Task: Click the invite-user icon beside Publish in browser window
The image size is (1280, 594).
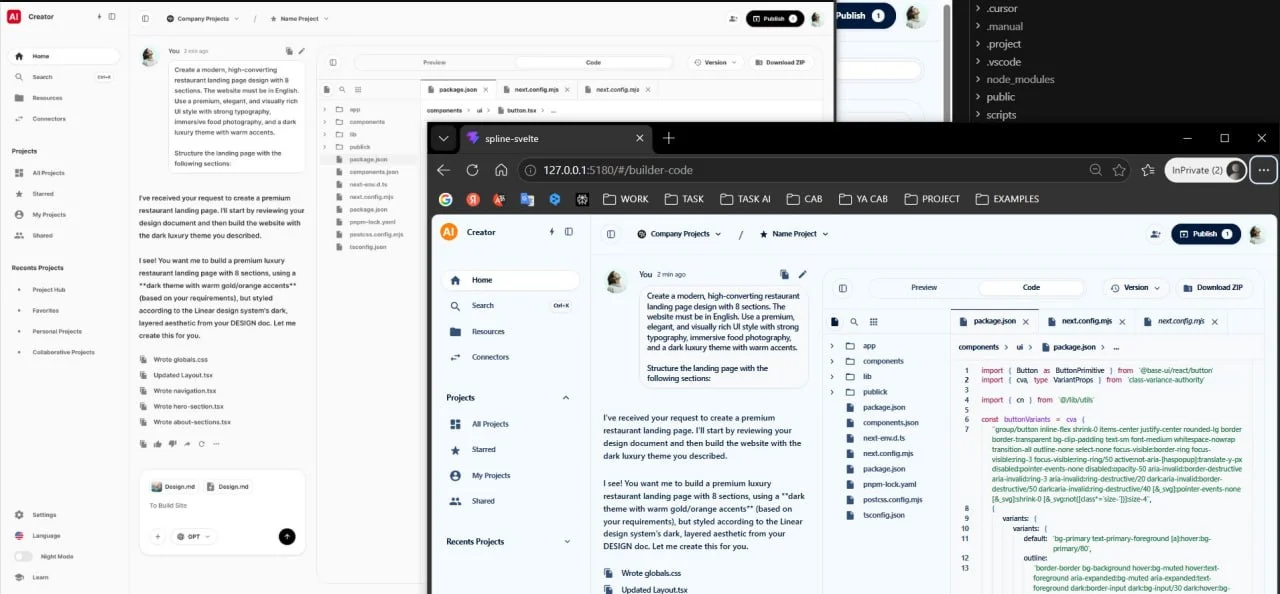Action: click(x=1156, y=234)
